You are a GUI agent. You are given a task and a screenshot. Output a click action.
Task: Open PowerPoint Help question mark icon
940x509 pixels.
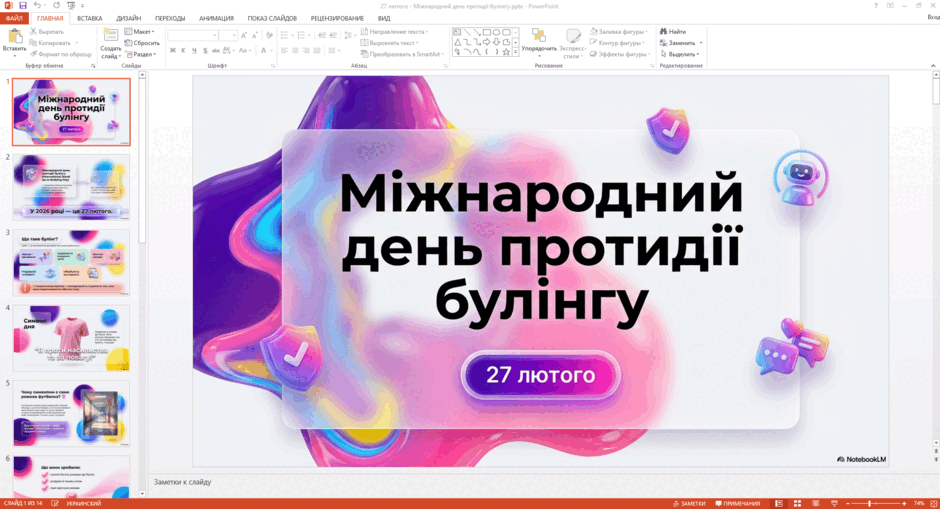coord(875,5)
